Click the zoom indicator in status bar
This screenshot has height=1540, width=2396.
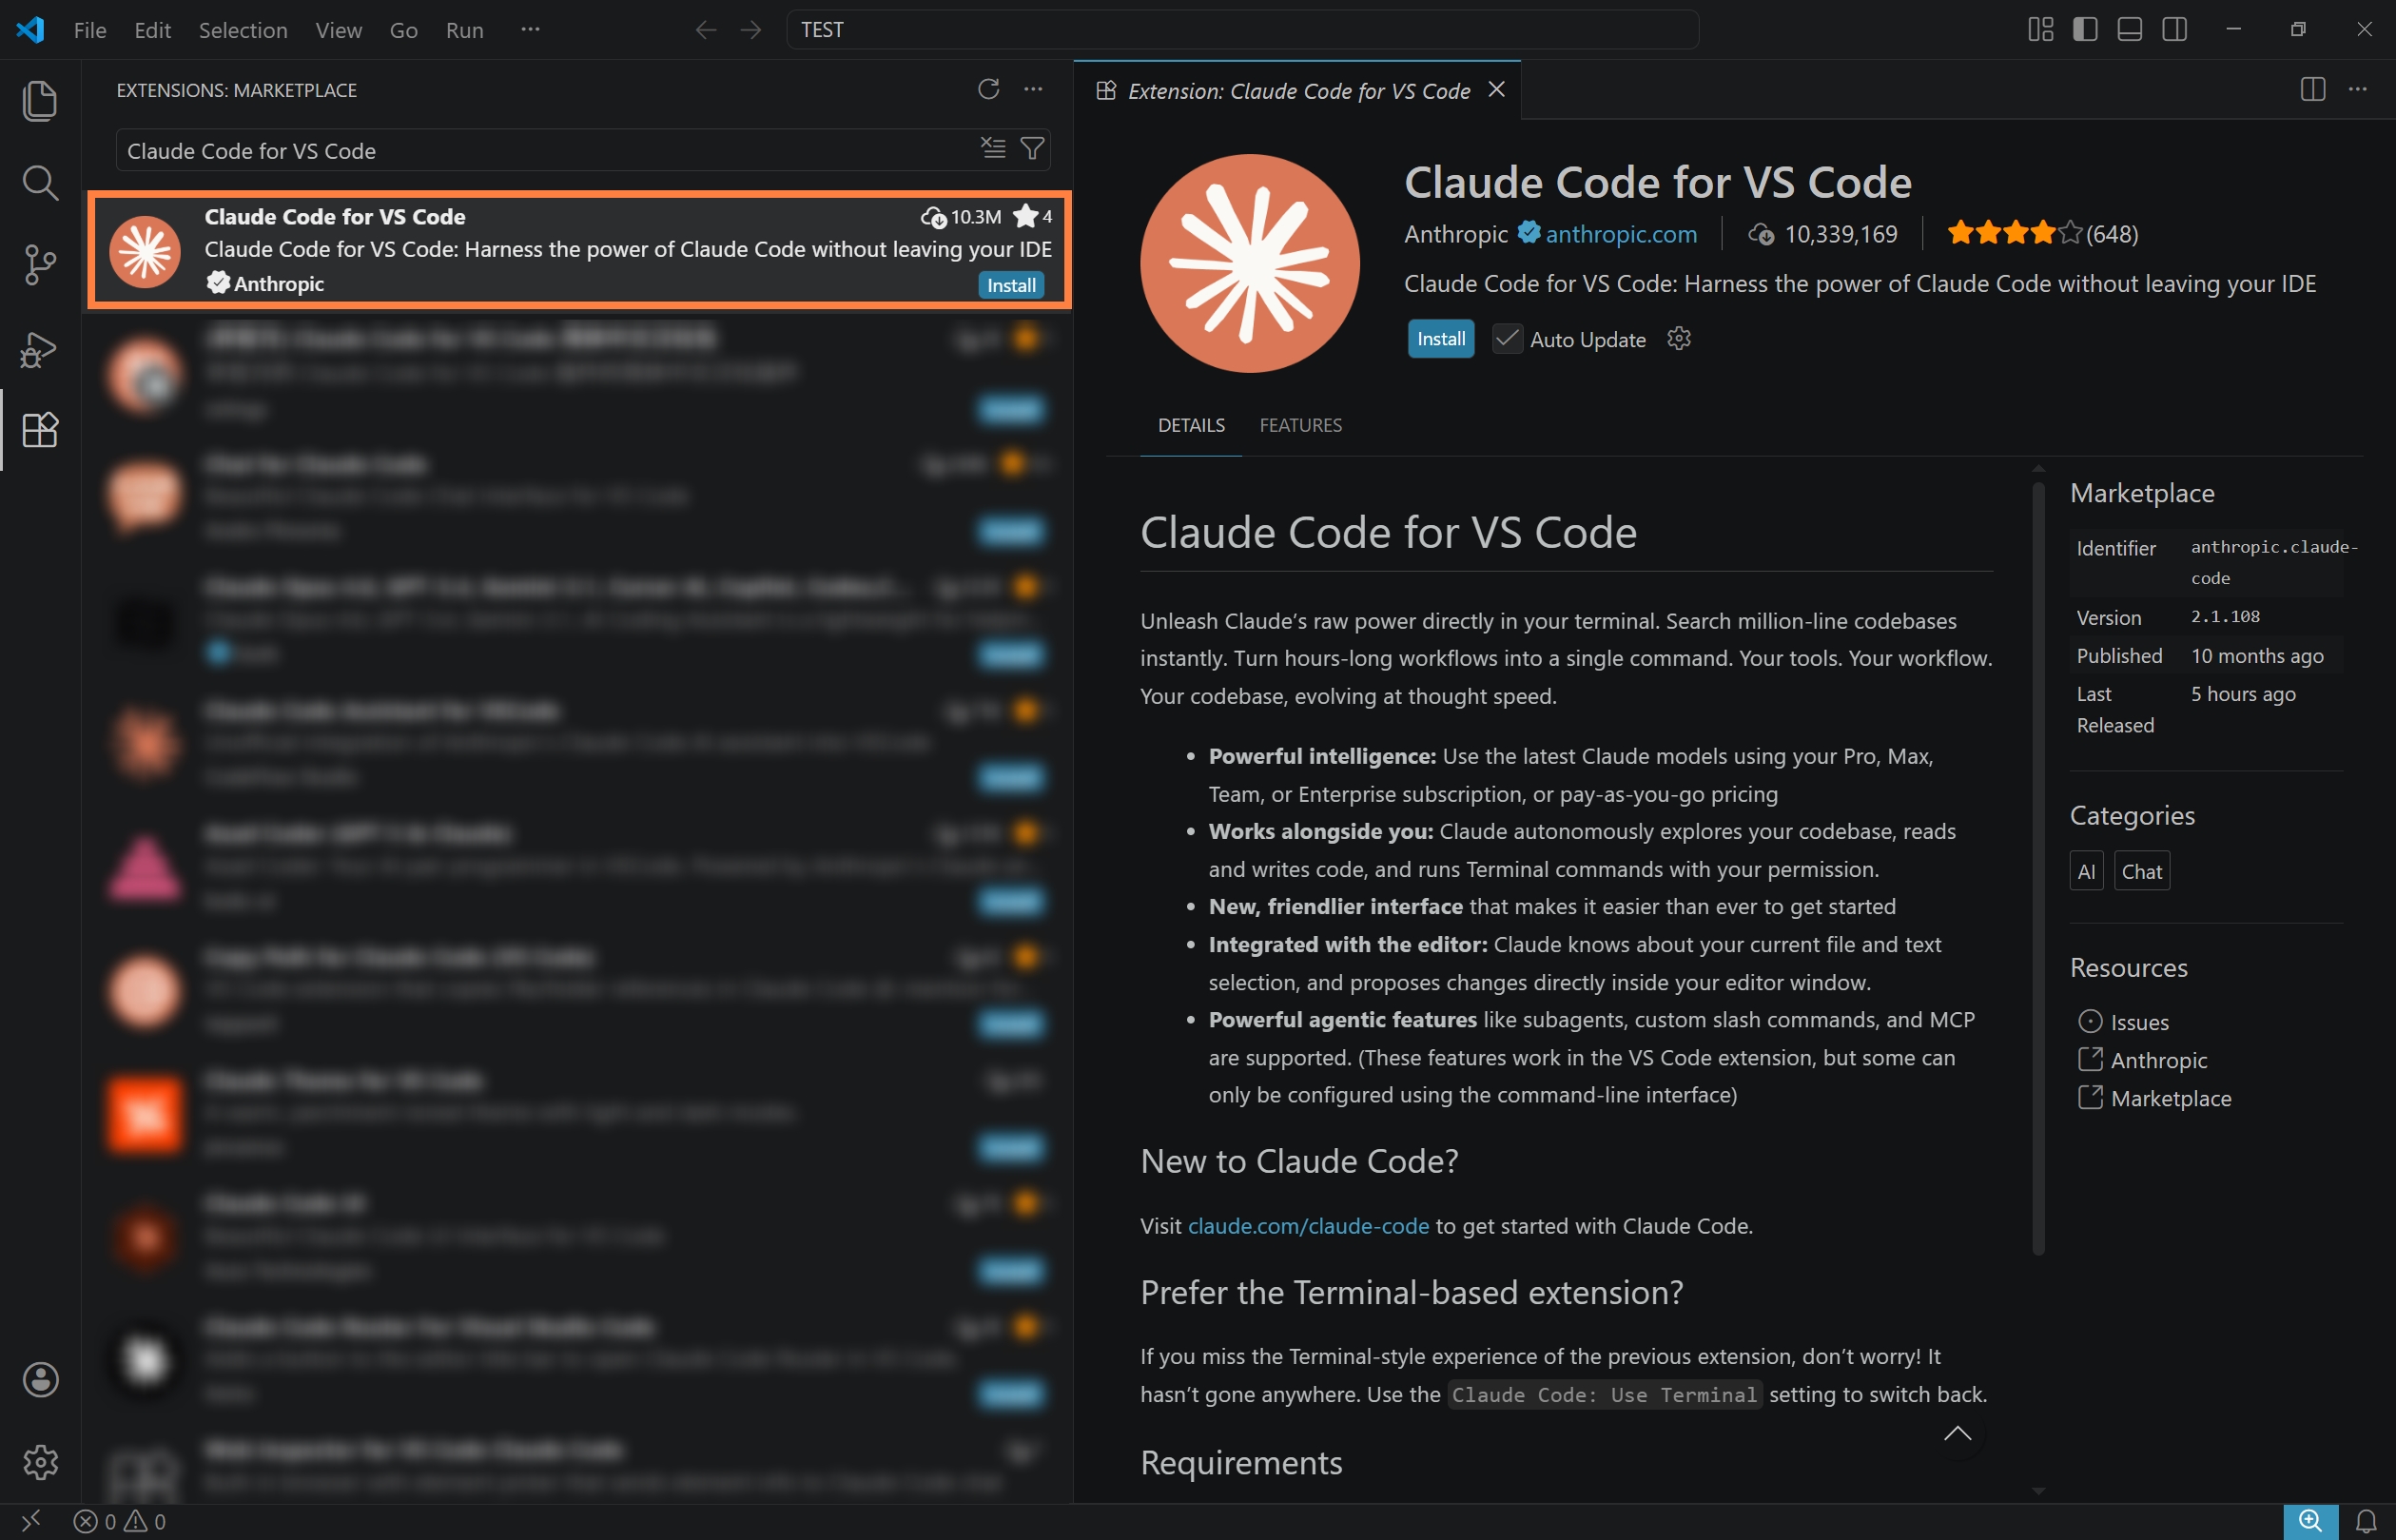[2310, 1521]
